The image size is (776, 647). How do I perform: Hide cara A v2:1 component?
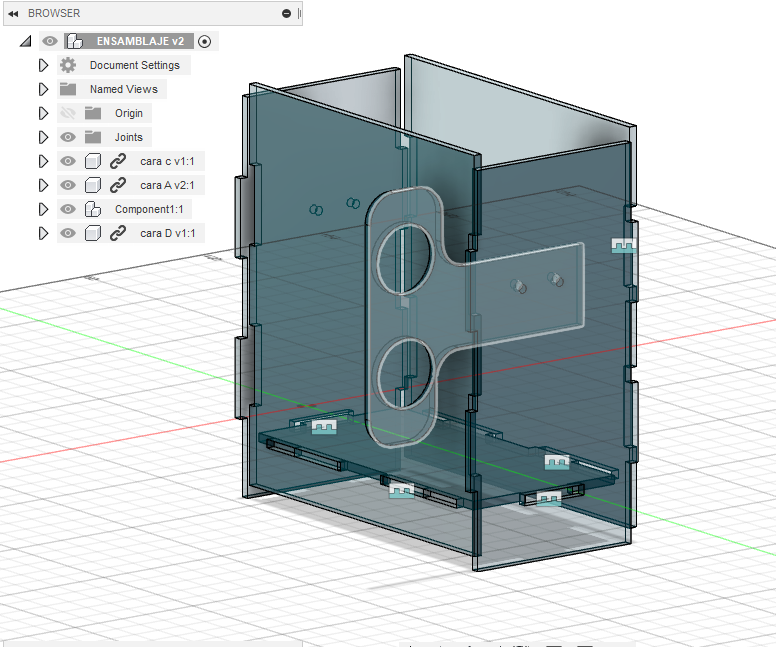[x=68, y=185]
